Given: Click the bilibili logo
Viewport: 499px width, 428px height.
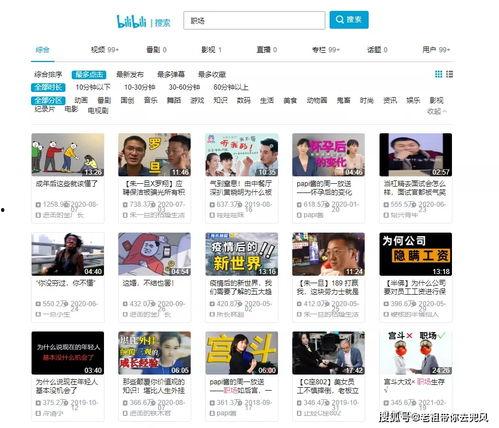Looking at the screenshot, I should click(131, 22).
